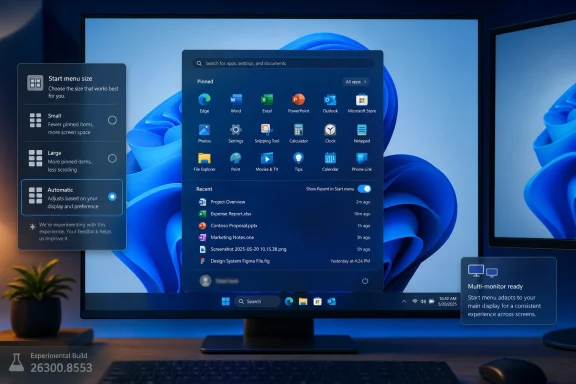Open Contoso Proposal.pptx from Recent
This screenshot has width=576, height=384.
click(x=284, y=226)
